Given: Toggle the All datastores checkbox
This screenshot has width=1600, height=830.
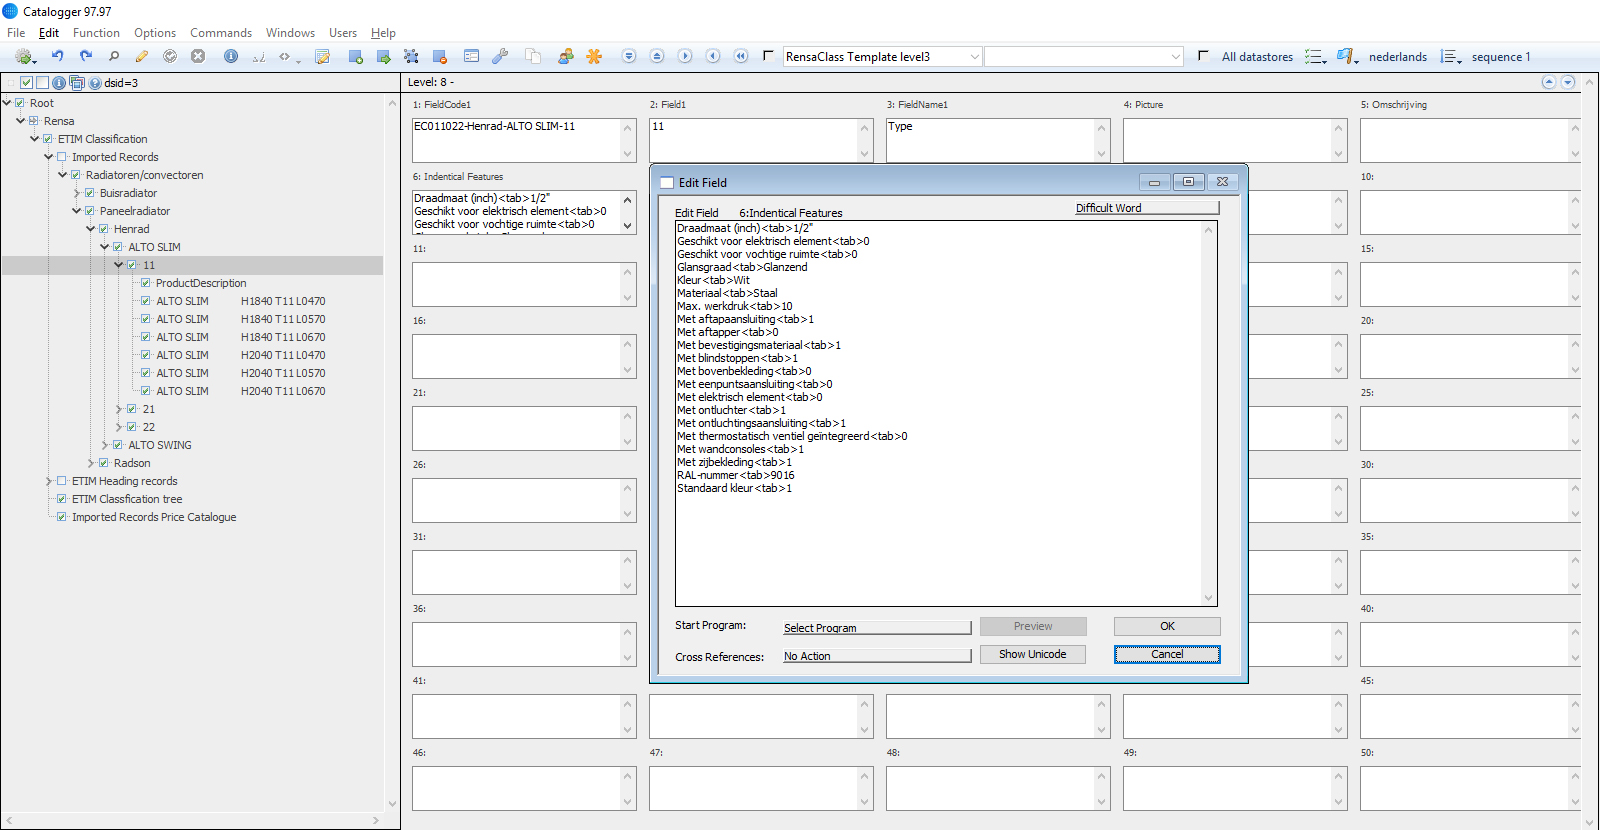Looking at the screenshot, I should (1203, 56).
